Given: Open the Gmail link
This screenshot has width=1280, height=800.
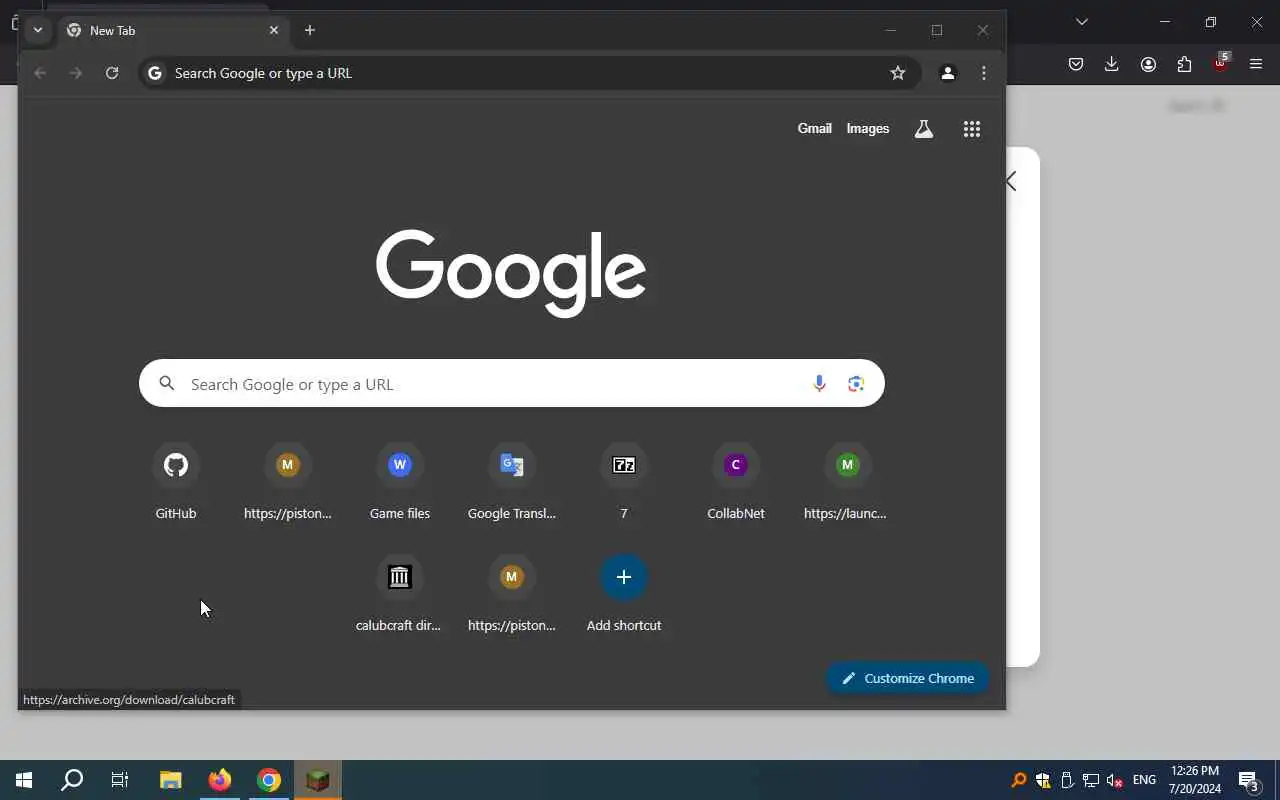Looking at the screenshot, I should point(814,129).
